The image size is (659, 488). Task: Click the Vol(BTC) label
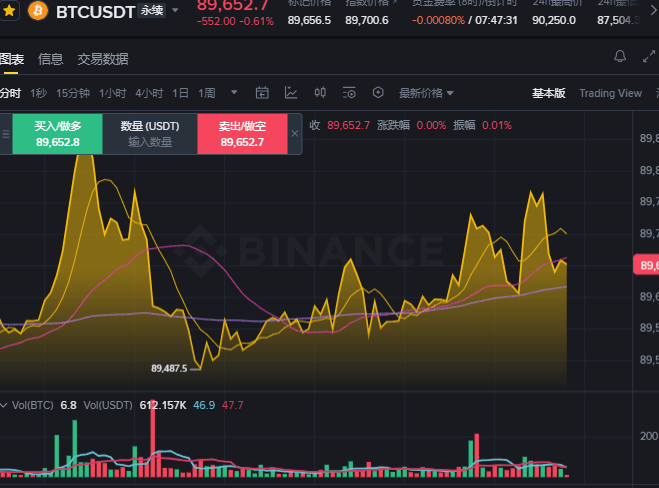pyautogui.click(x=32, y=405)
